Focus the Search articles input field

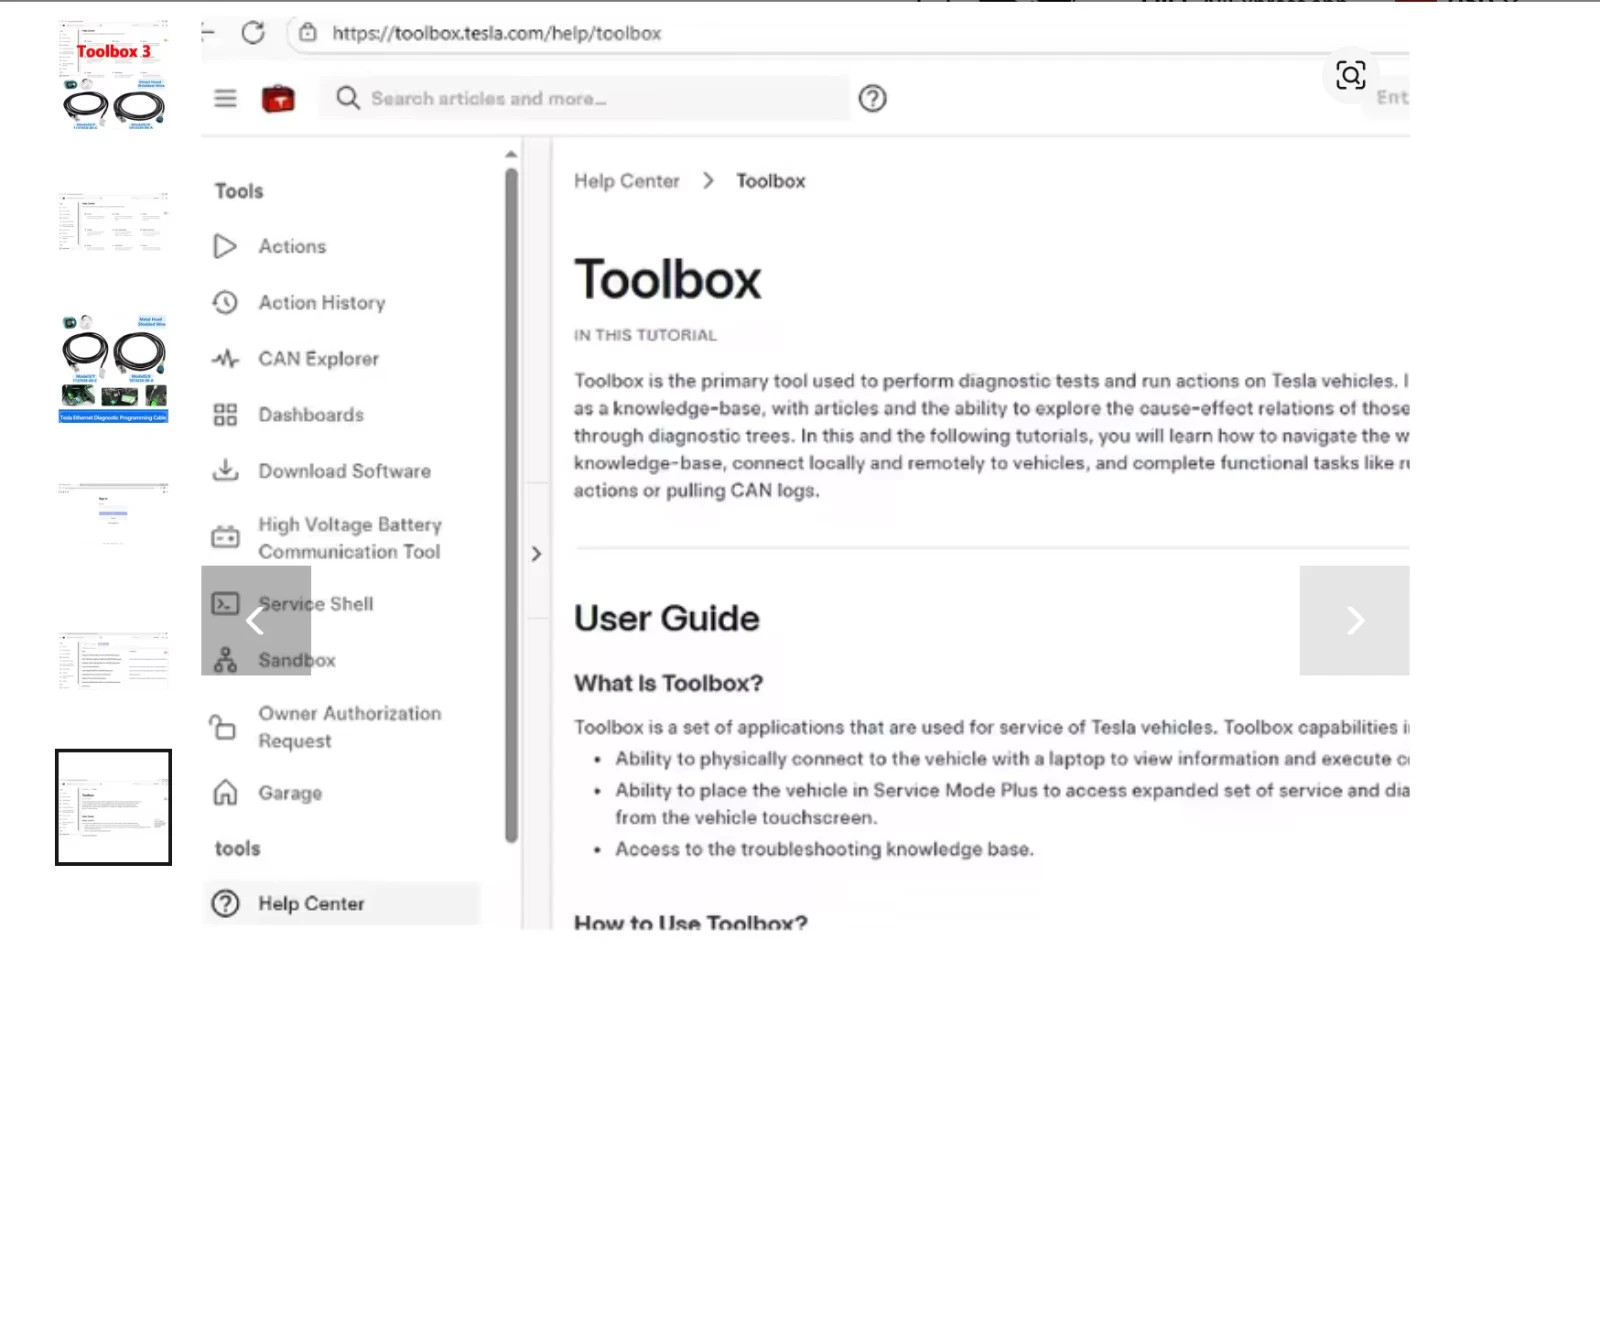click(584, 98)
